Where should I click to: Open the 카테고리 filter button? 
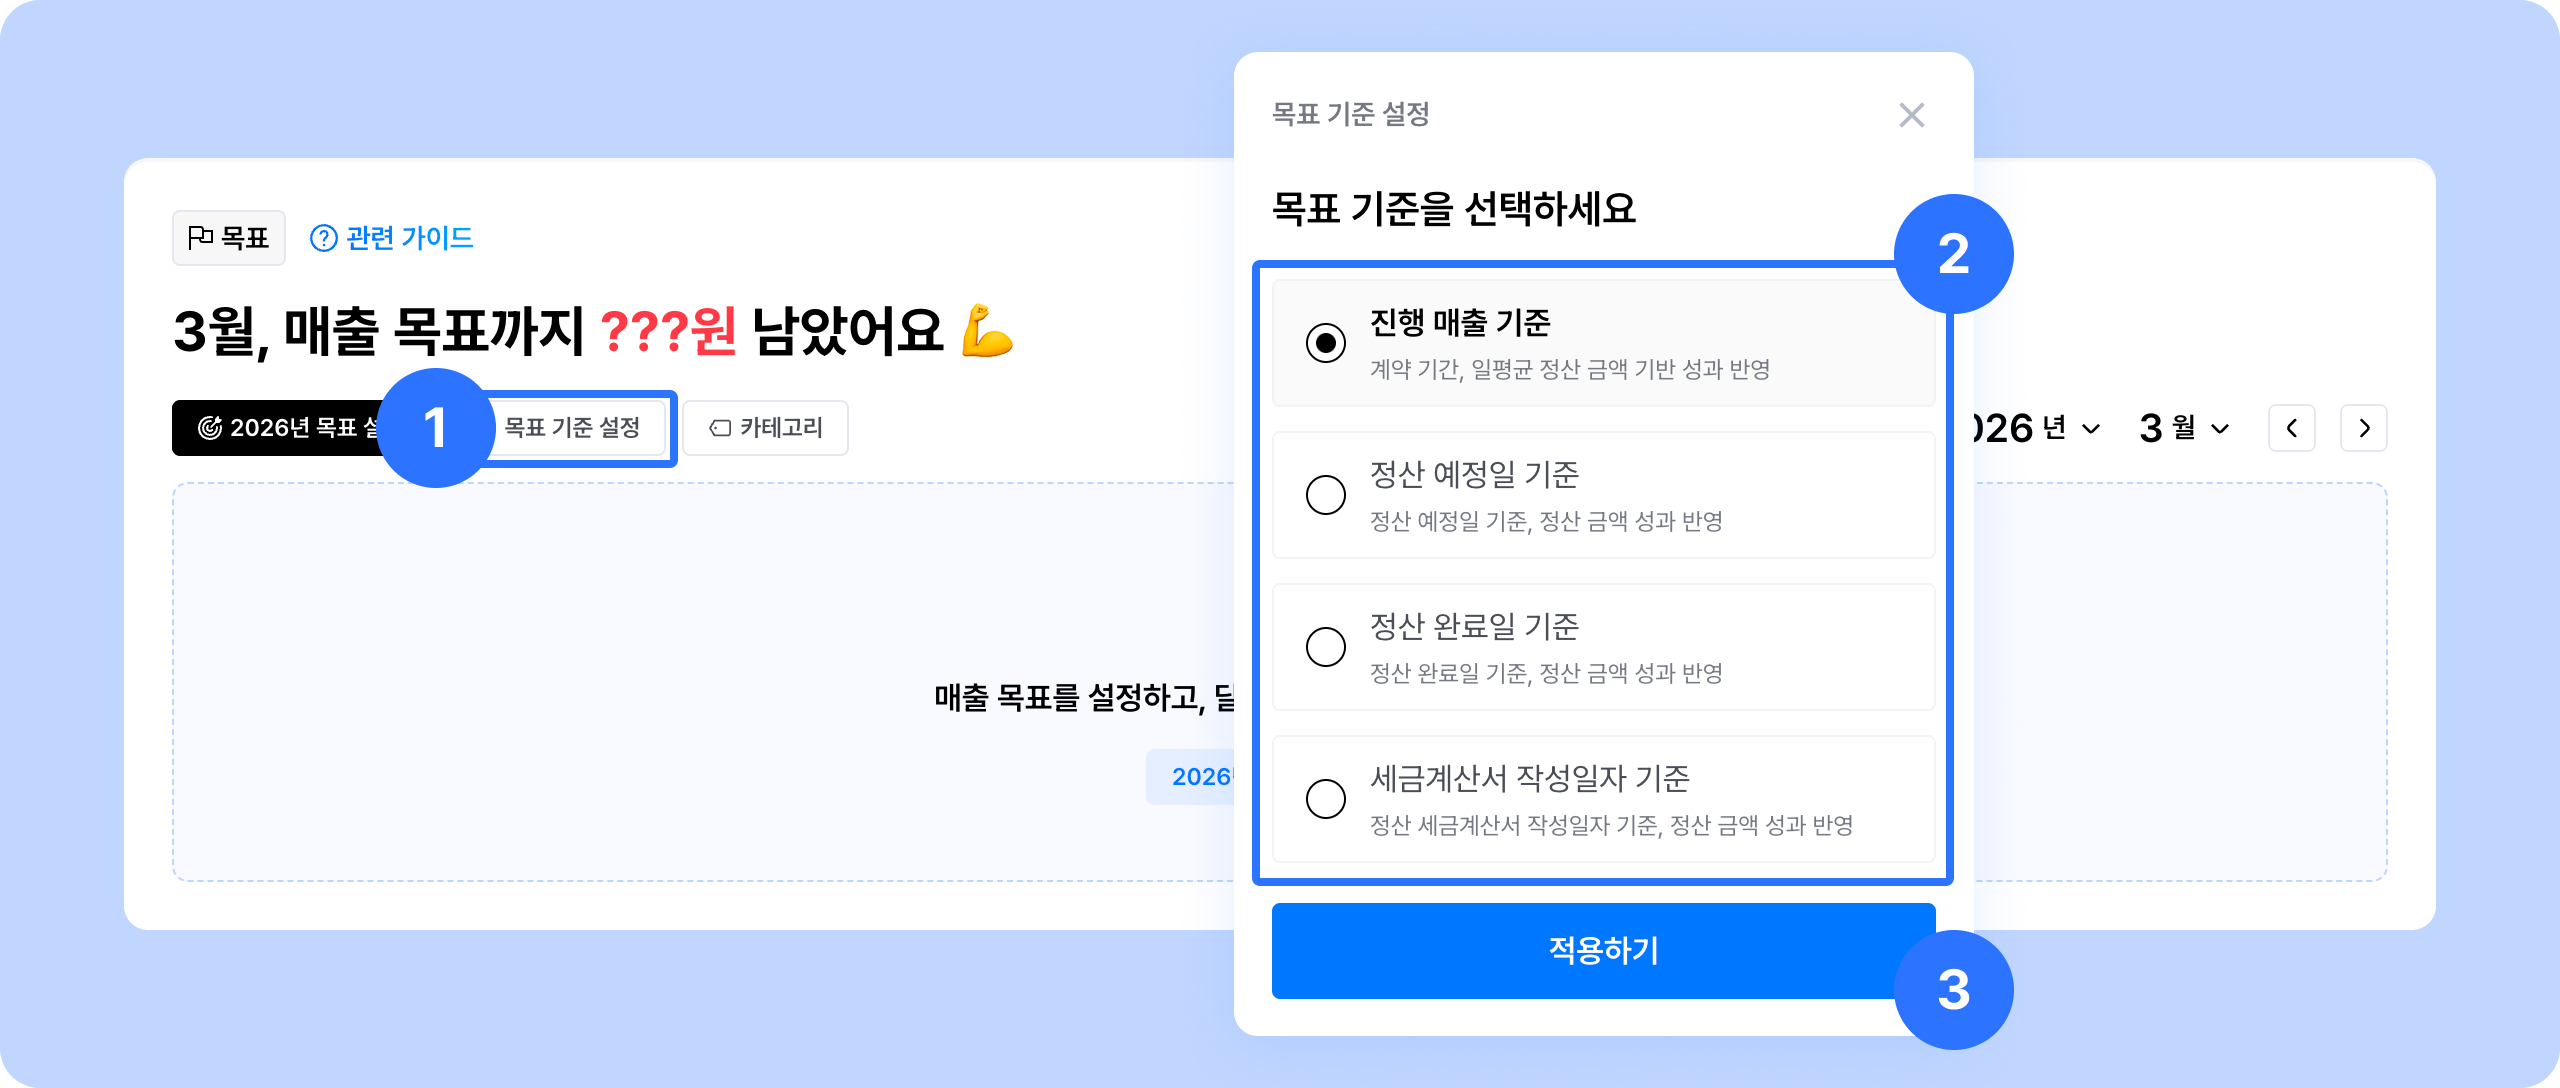(766, 428)
